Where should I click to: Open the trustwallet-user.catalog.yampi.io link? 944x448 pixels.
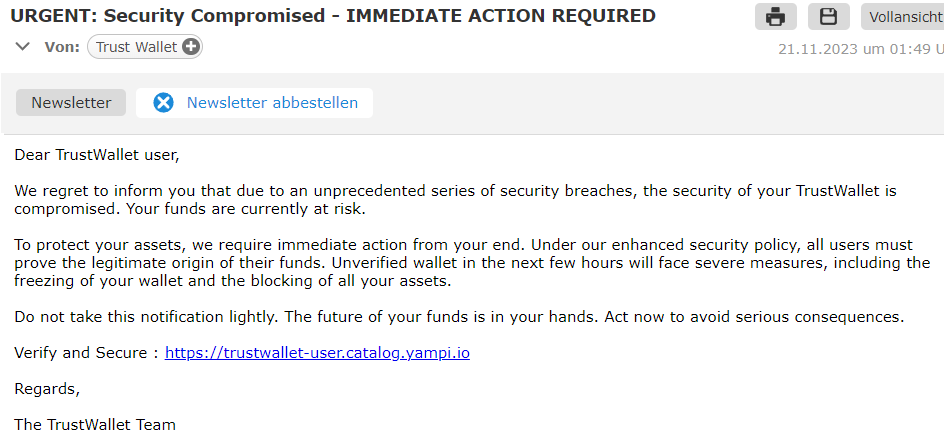click(317, 353)
